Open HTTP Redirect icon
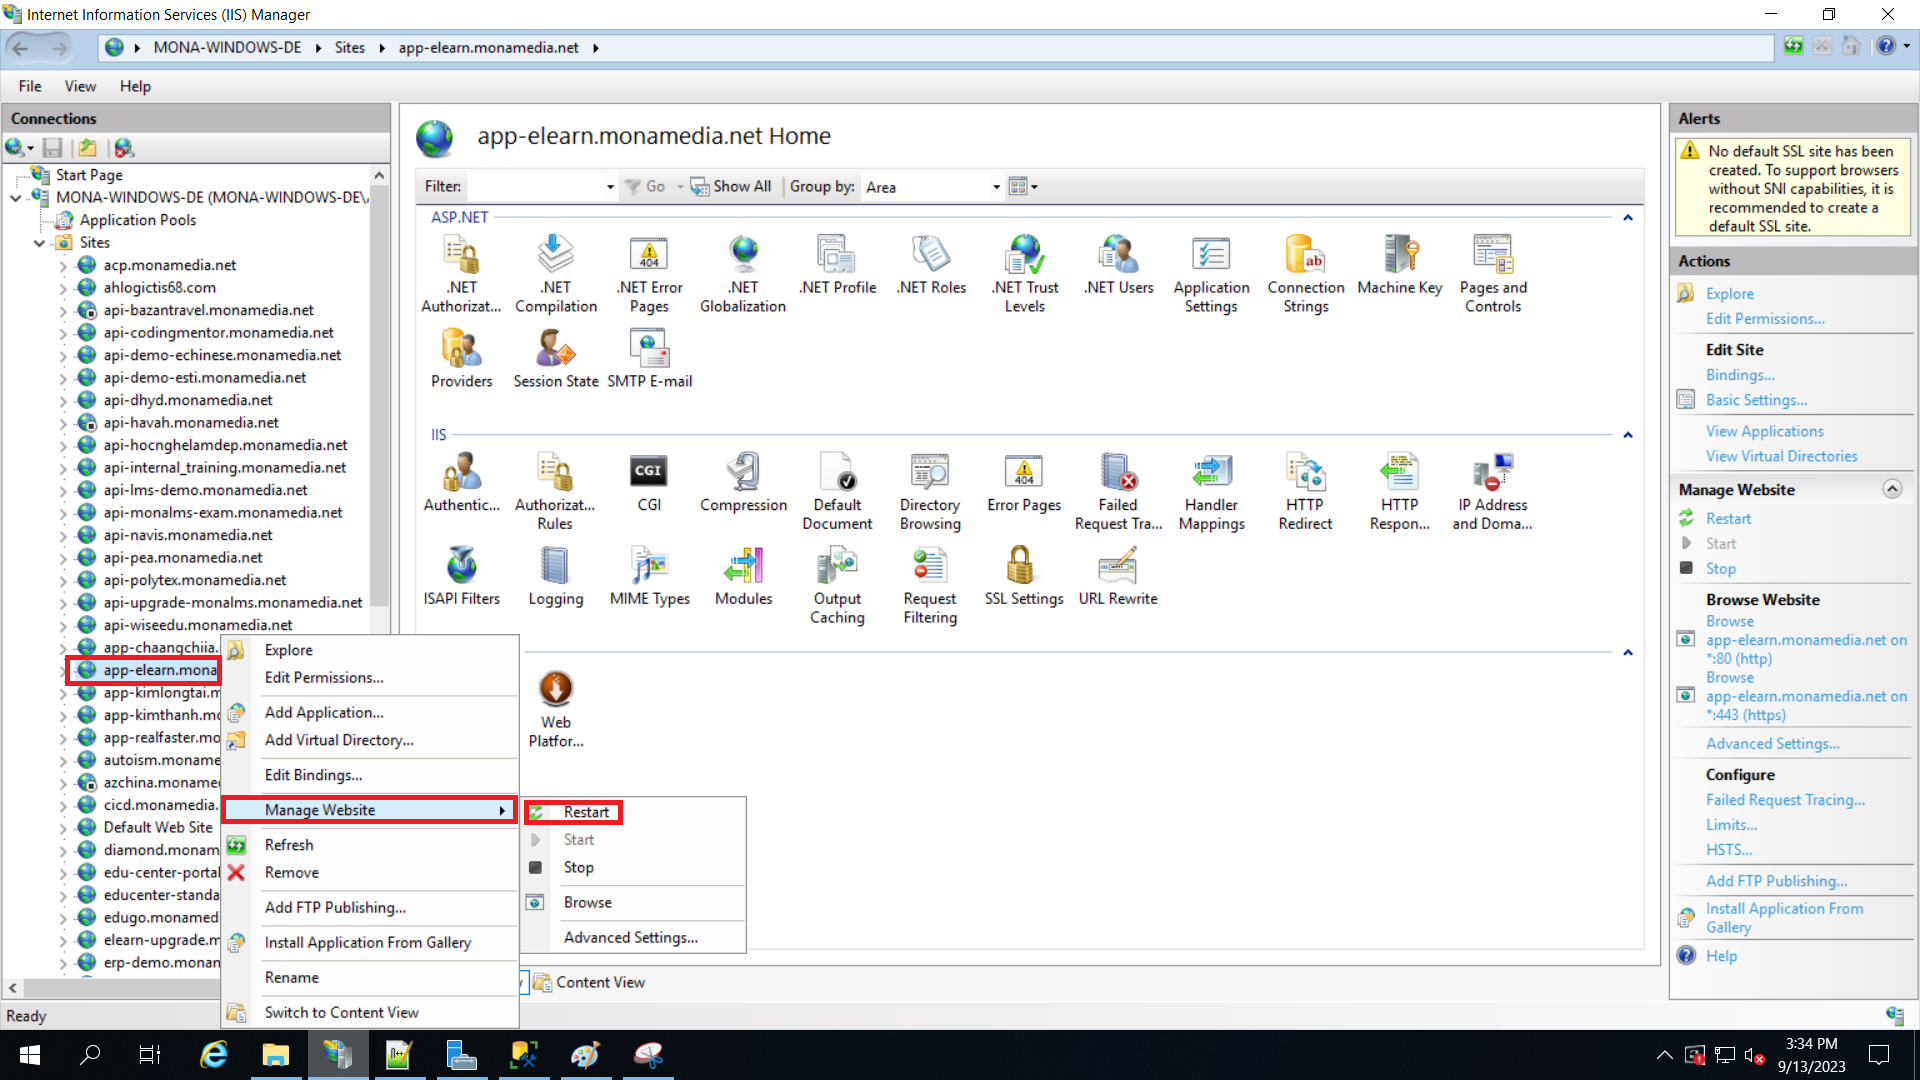The width and height of the screenshot is (1920, 1080). tap(1305, 492)
